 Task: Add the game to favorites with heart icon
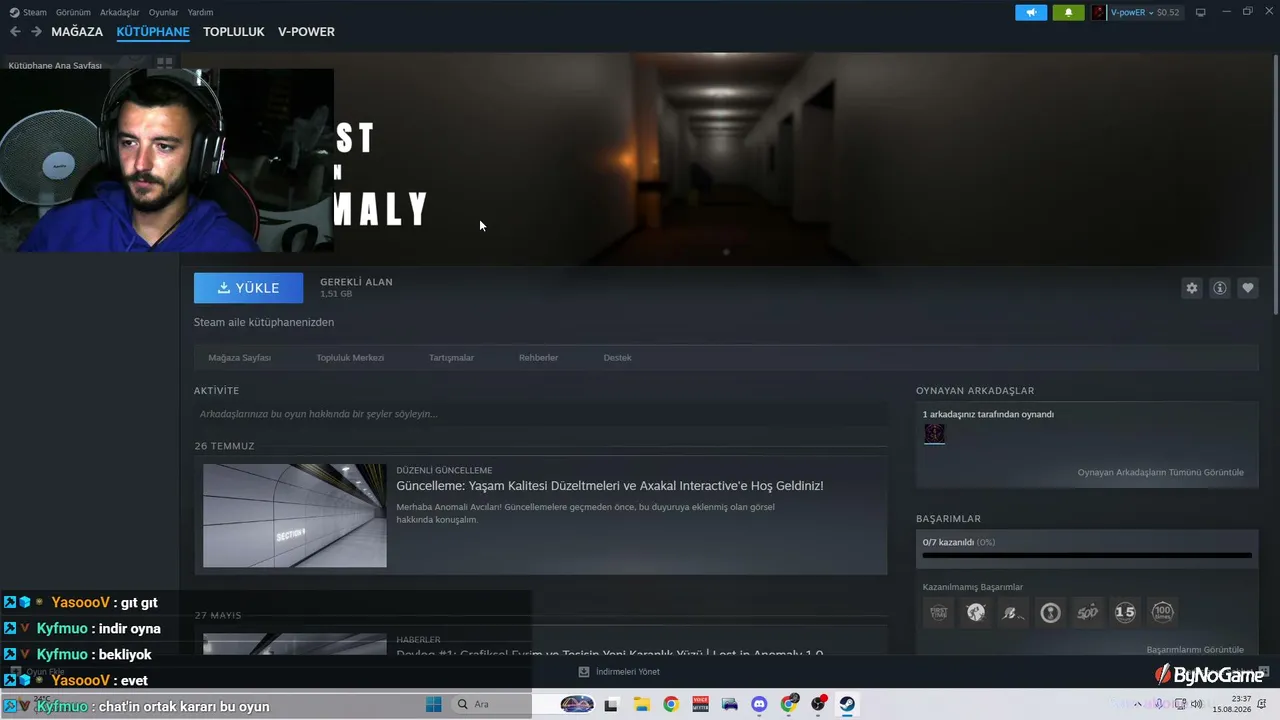[1248, 288]
